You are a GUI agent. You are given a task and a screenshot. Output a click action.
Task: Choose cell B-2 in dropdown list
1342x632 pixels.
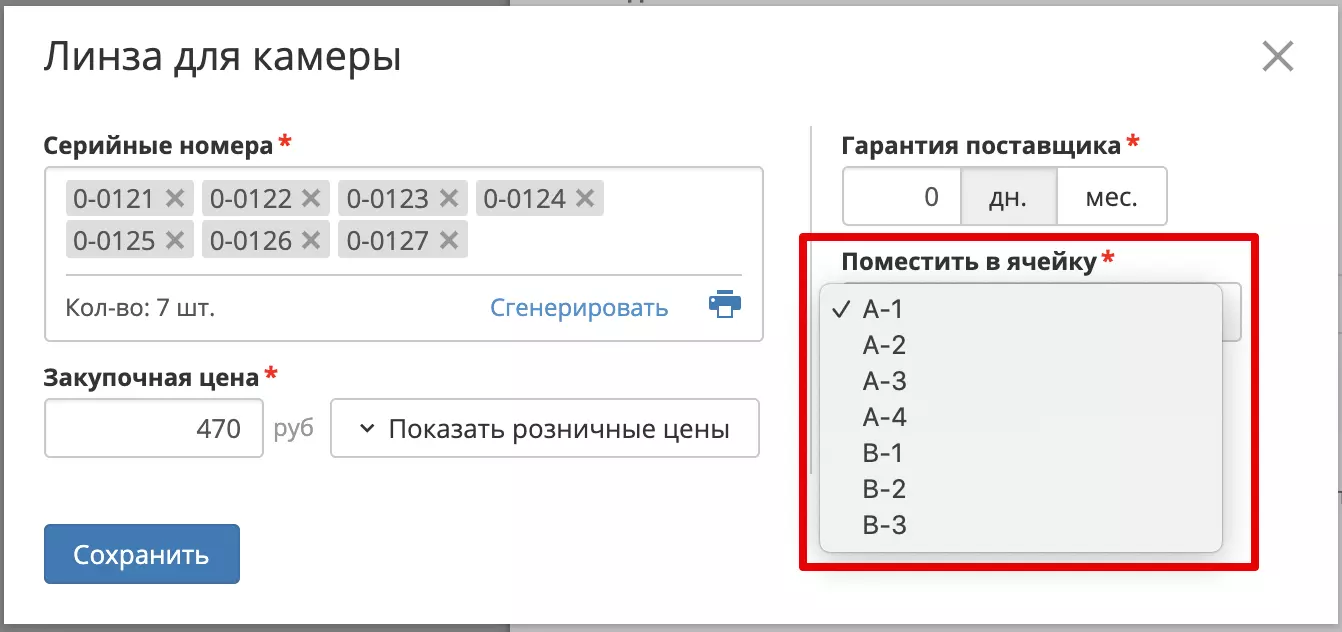pyautogui.click(x=1021, y=490)
